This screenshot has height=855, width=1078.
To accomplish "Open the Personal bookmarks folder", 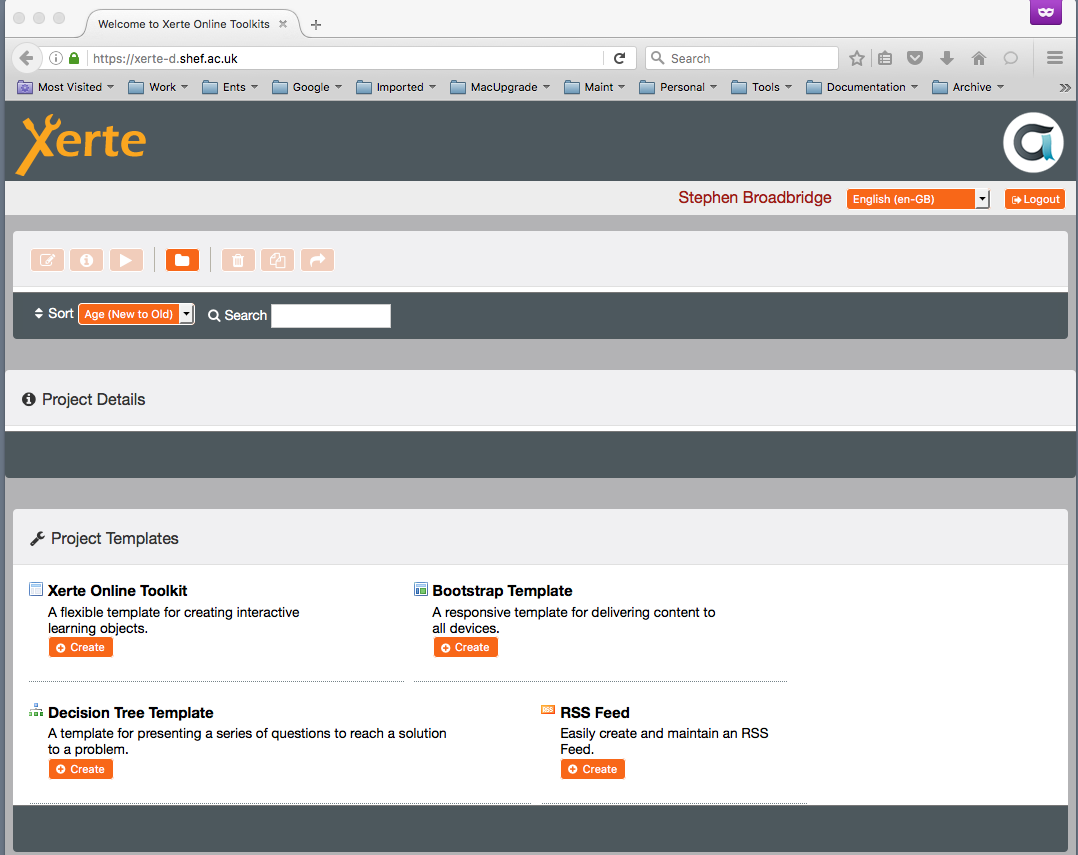I will pyautogui.click(x=678, y=87).
